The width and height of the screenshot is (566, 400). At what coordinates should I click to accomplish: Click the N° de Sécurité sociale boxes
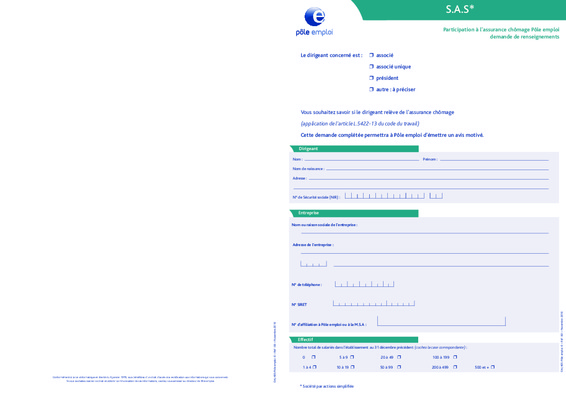[x=393, y=196]
